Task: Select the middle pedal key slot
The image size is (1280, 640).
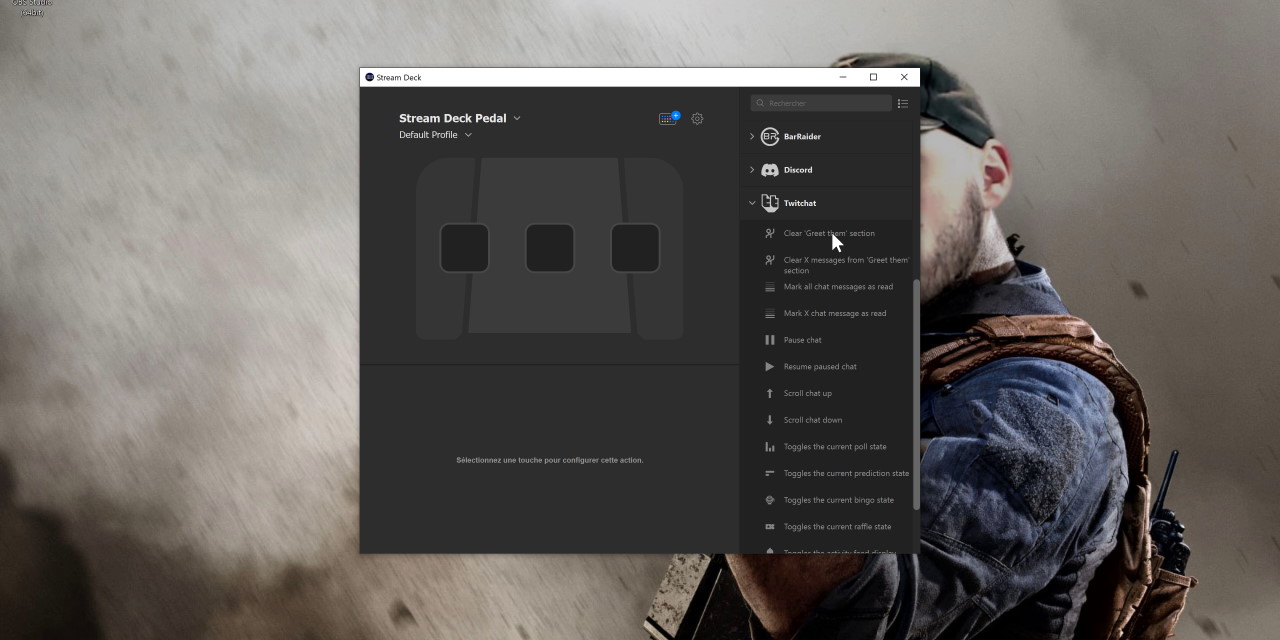Action: 550,248
